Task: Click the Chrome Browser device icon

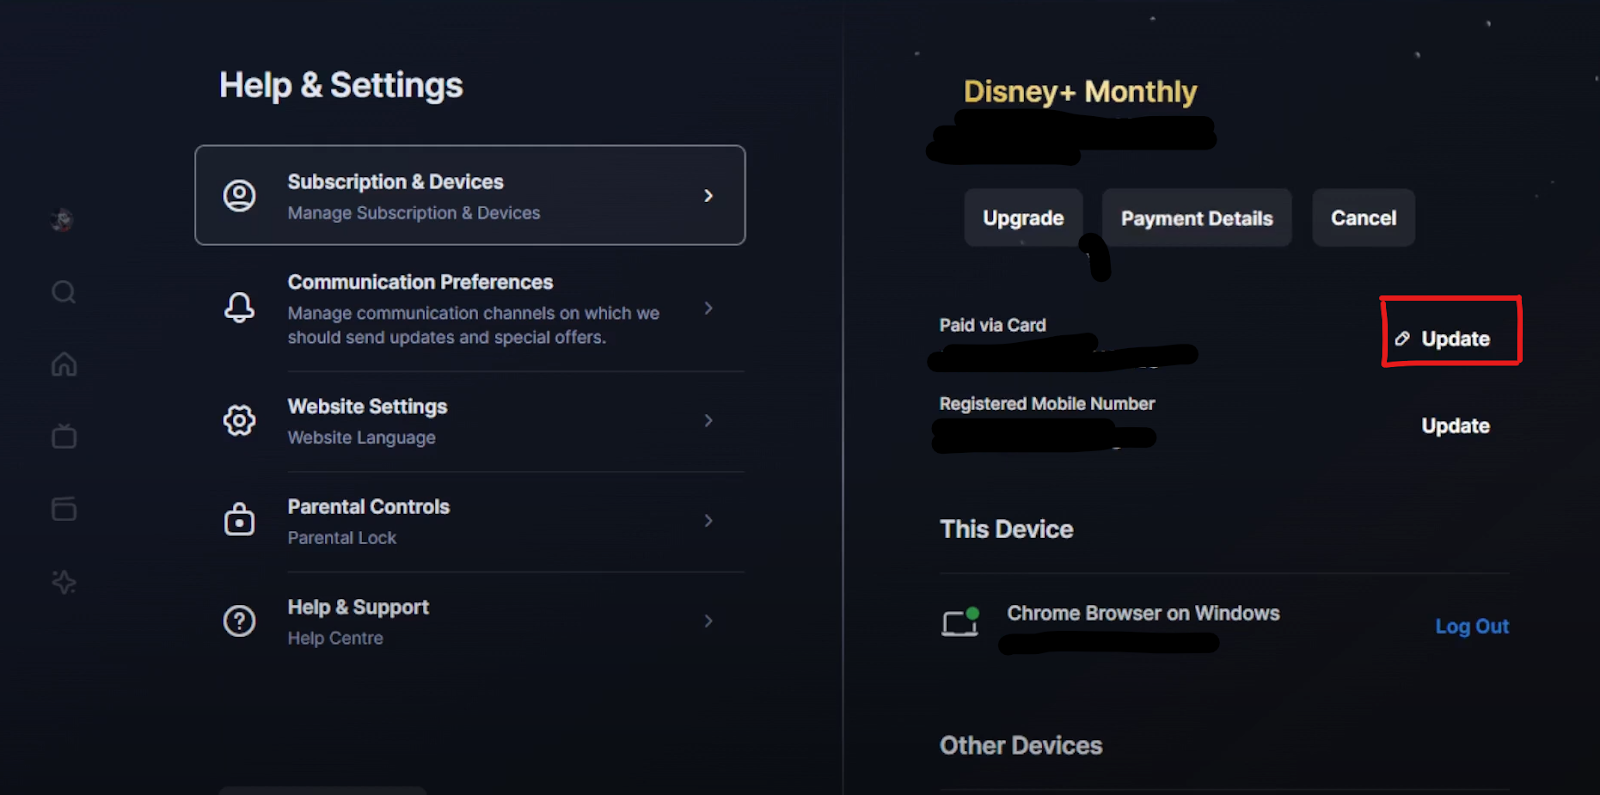Action: click(x=960, y=622)
